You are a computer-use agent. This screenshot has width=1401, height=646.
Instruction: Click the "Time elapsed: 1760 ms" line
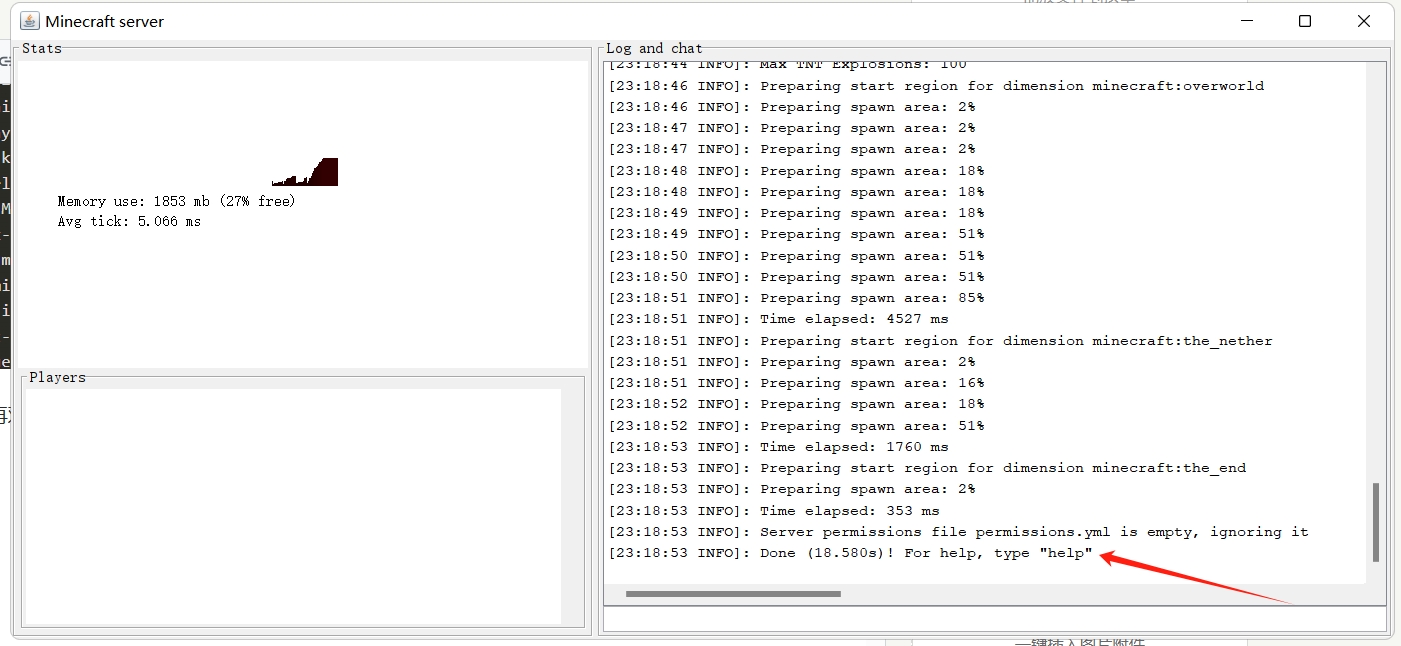click(x=778, y=447)
